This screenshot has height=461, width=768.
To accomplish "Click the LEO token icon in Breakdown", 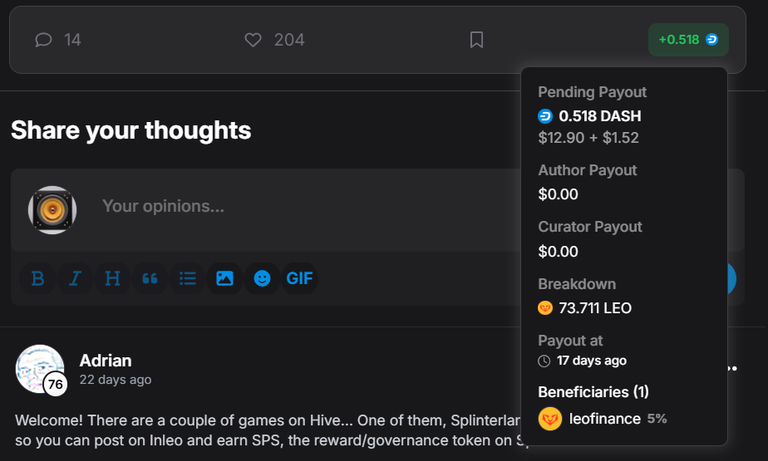I will click(x=545, y=308).
